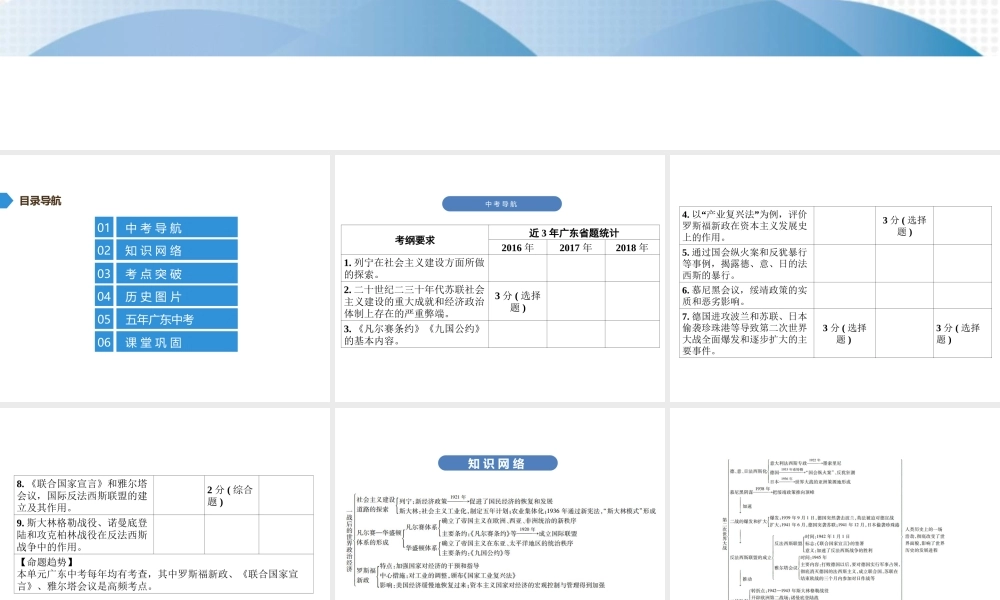Image resolution: width=1000 pixels, height=600 pixels.
Task: Select contents row 02 知识网络
Action: [x=166, y=250]
